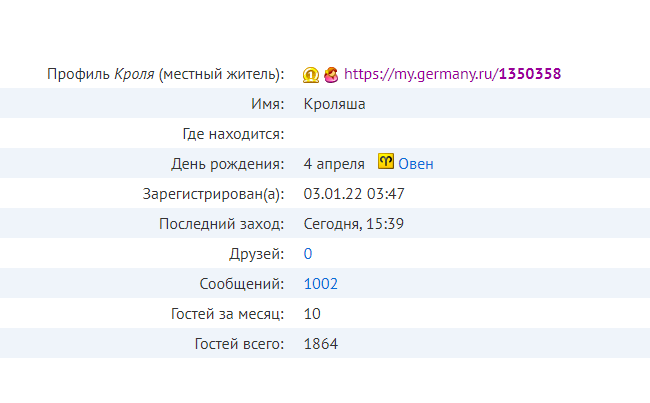Open the Овен zodiac link
The width and height of the screenshot is (650, 403).
coord(416,164)
